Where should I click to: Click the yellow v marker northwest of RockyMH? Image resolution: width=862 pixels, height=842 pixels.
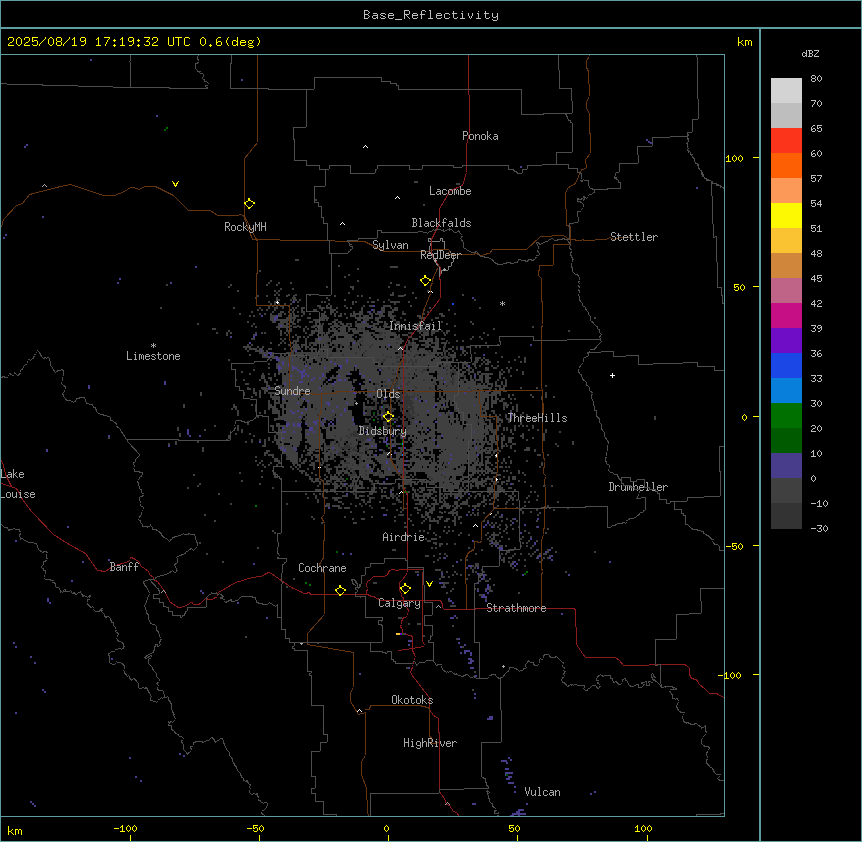tap(175, 184)
